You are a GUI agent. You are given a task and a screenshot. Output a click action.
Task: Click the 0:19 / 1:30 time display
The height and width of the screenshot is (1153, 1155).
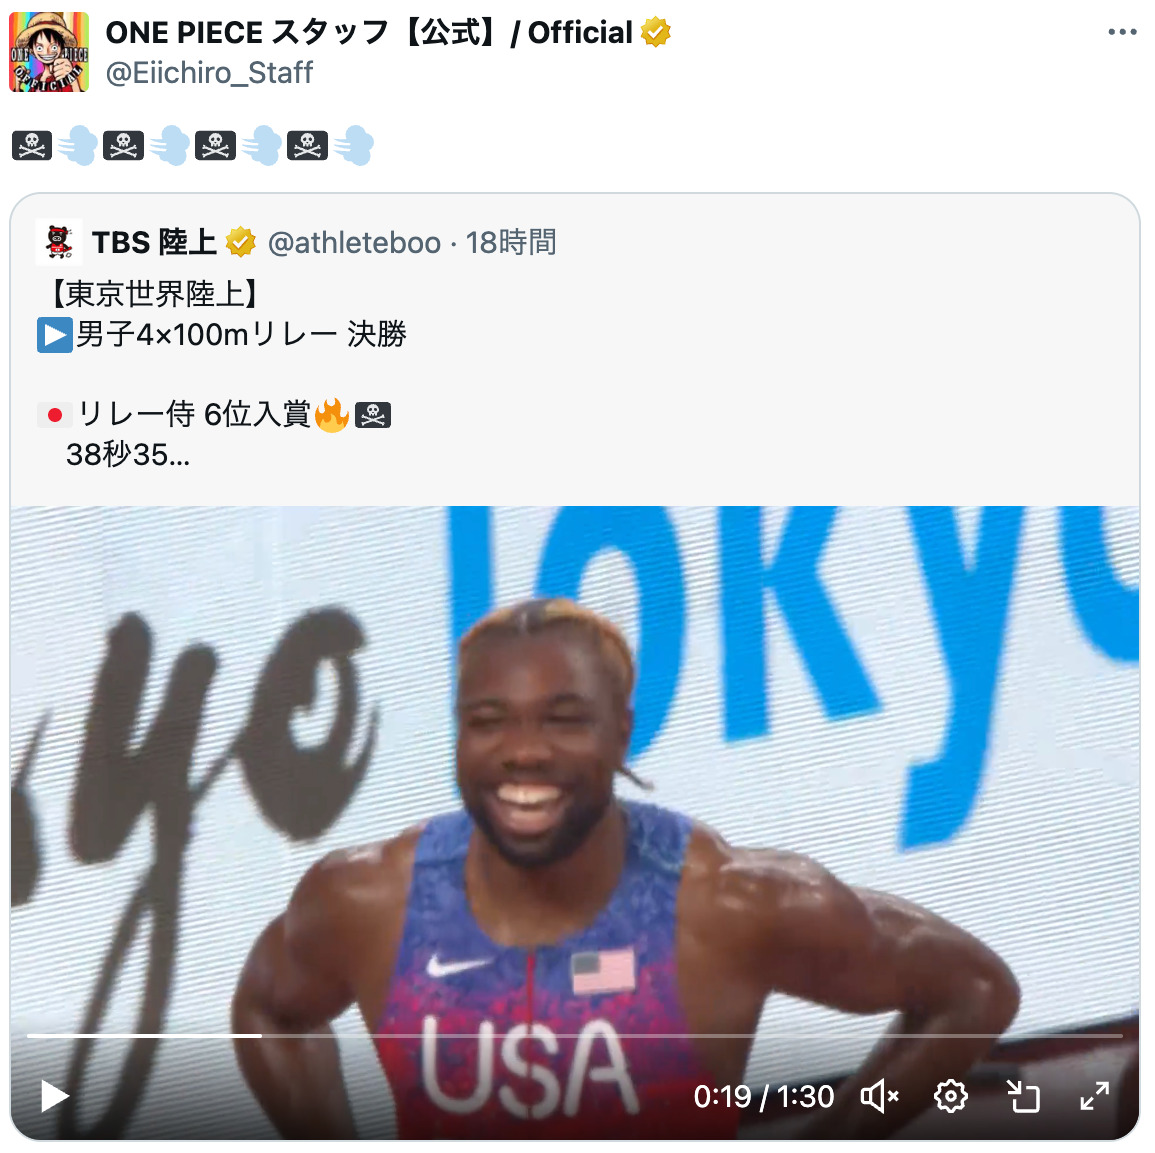point(764,1096)
